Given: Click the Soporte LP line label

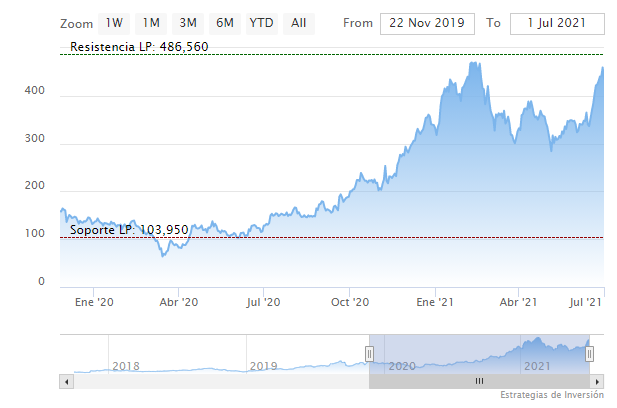Looking at the screenshot, I should (129, 230).
